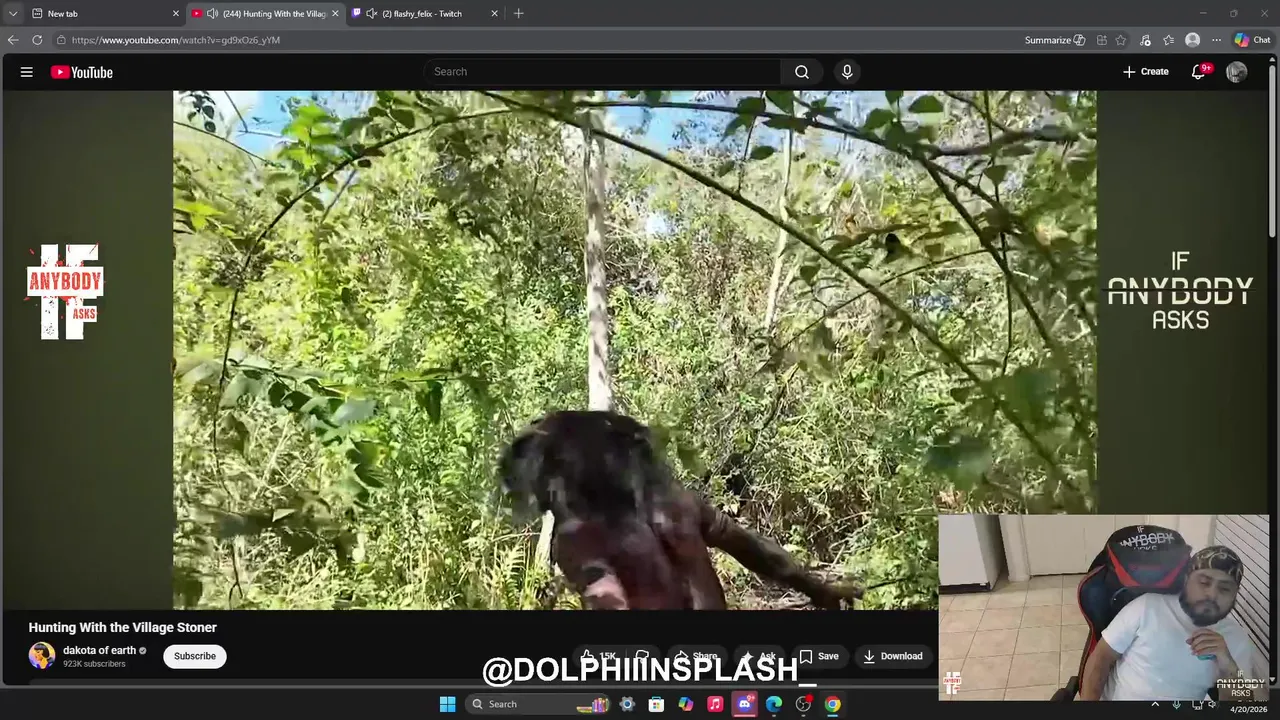1280x720 pixels.
Task: Focus the YouTube search field
Action: point(603,72)
